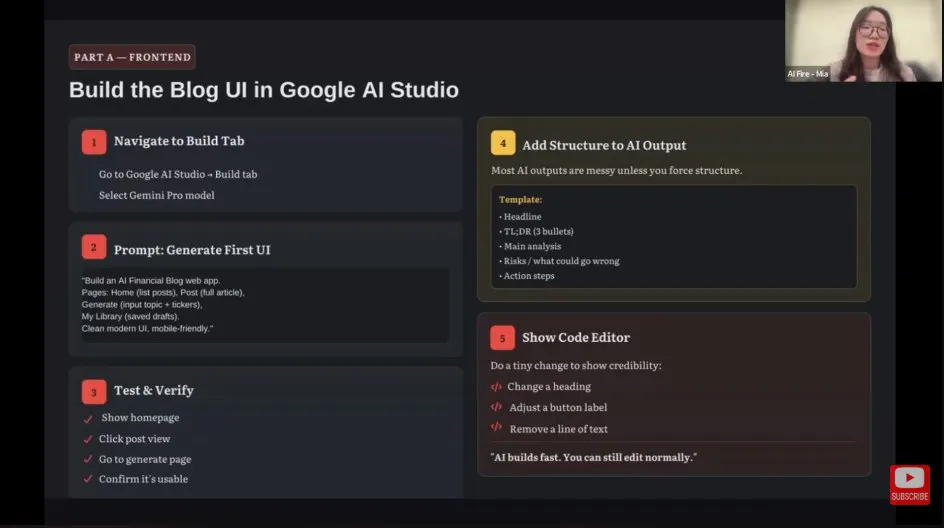Click the Adjust a button label text
Viewport: 944px width, 528px height.
tap(558, 408)
